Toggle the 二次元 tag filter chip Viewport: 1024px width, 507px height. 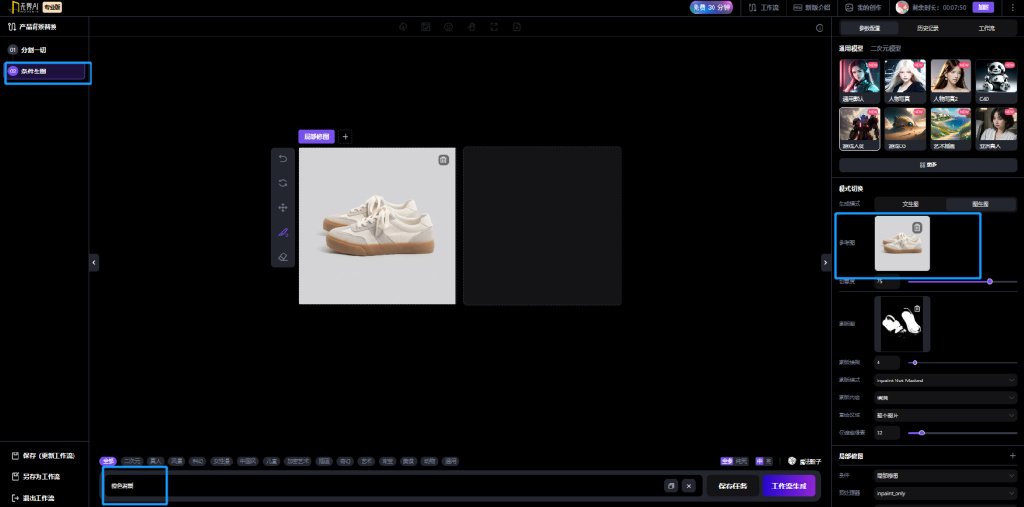pyautogui.click(x=133, y=461)
